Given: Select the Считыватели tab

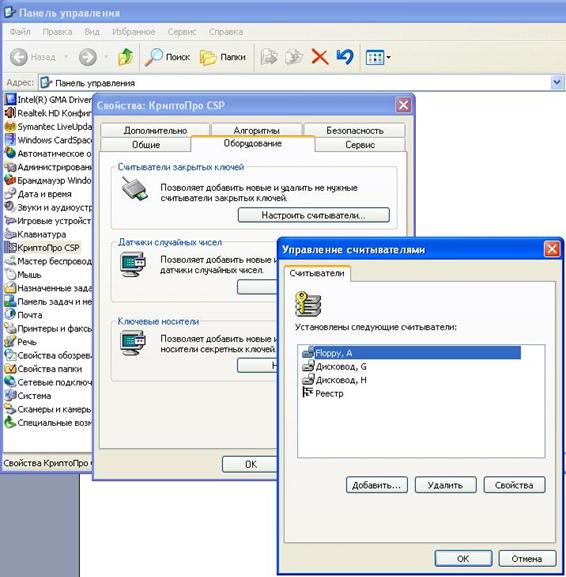Looking at the screenshot, I should 317,273.
